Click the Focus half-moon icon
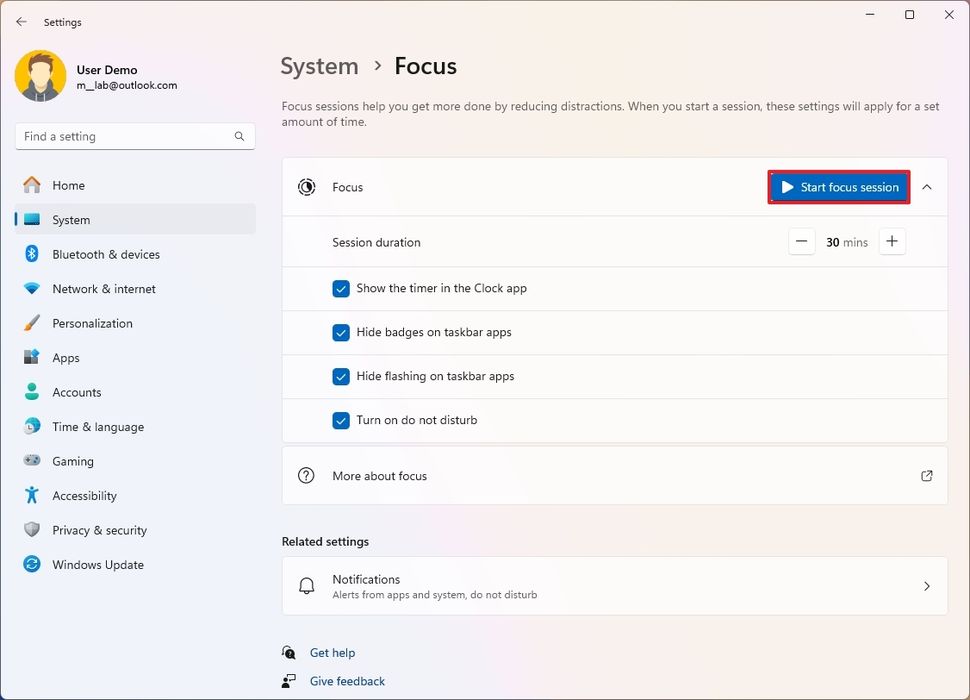970x700 pixels. click(x=307, y=186)
